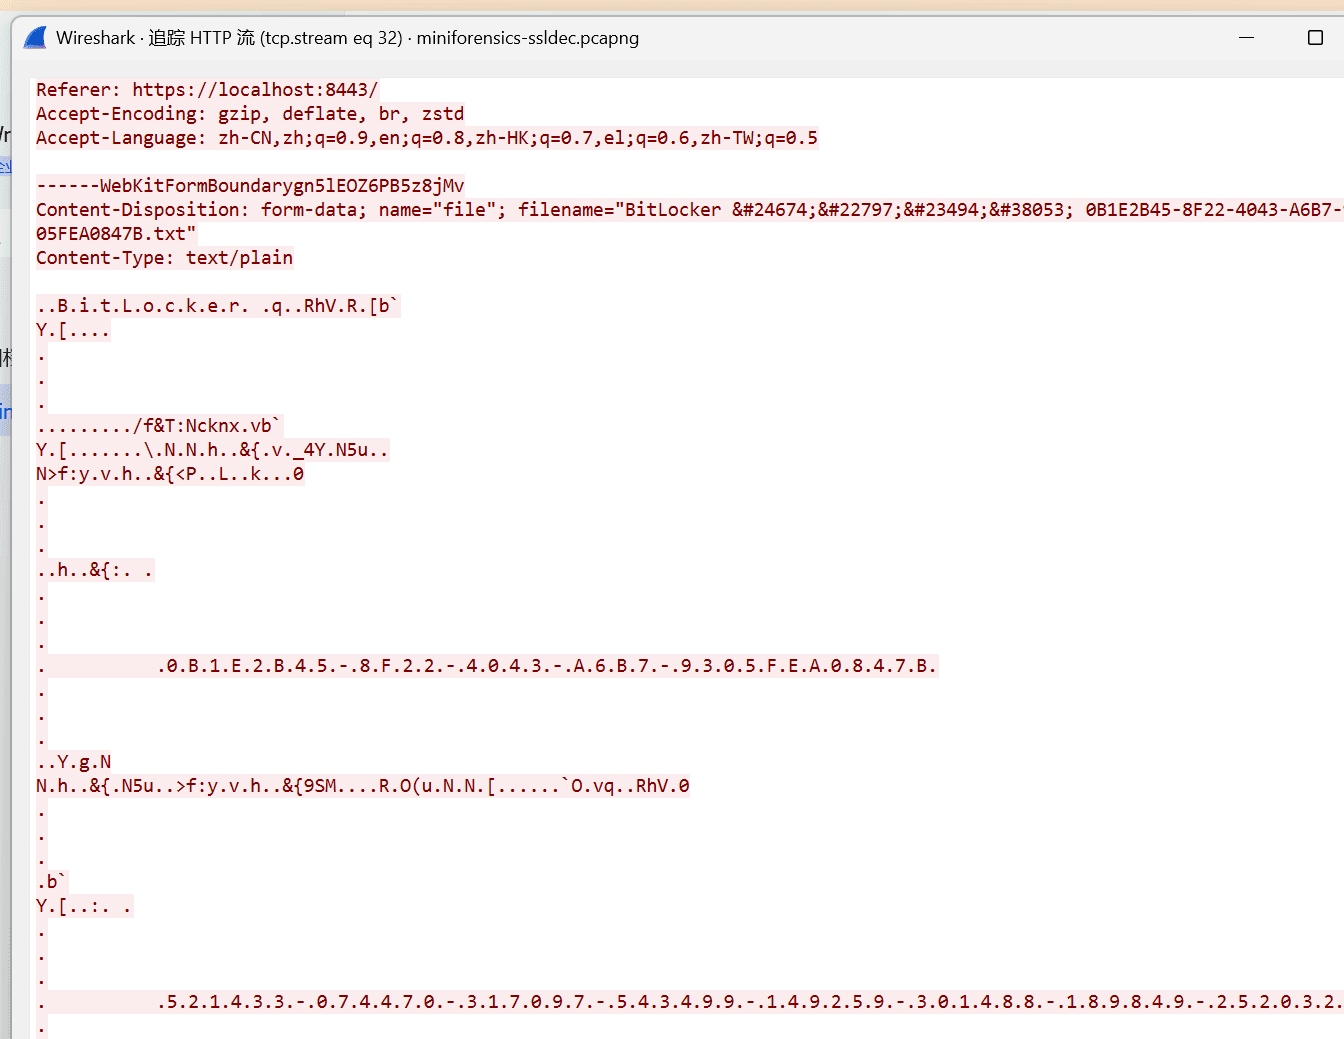The width and height of the screenshot is (1344, 1039).
Task: Click the 05FEA0847B.txt filename continuation line
Action: [x=116, y=234]
